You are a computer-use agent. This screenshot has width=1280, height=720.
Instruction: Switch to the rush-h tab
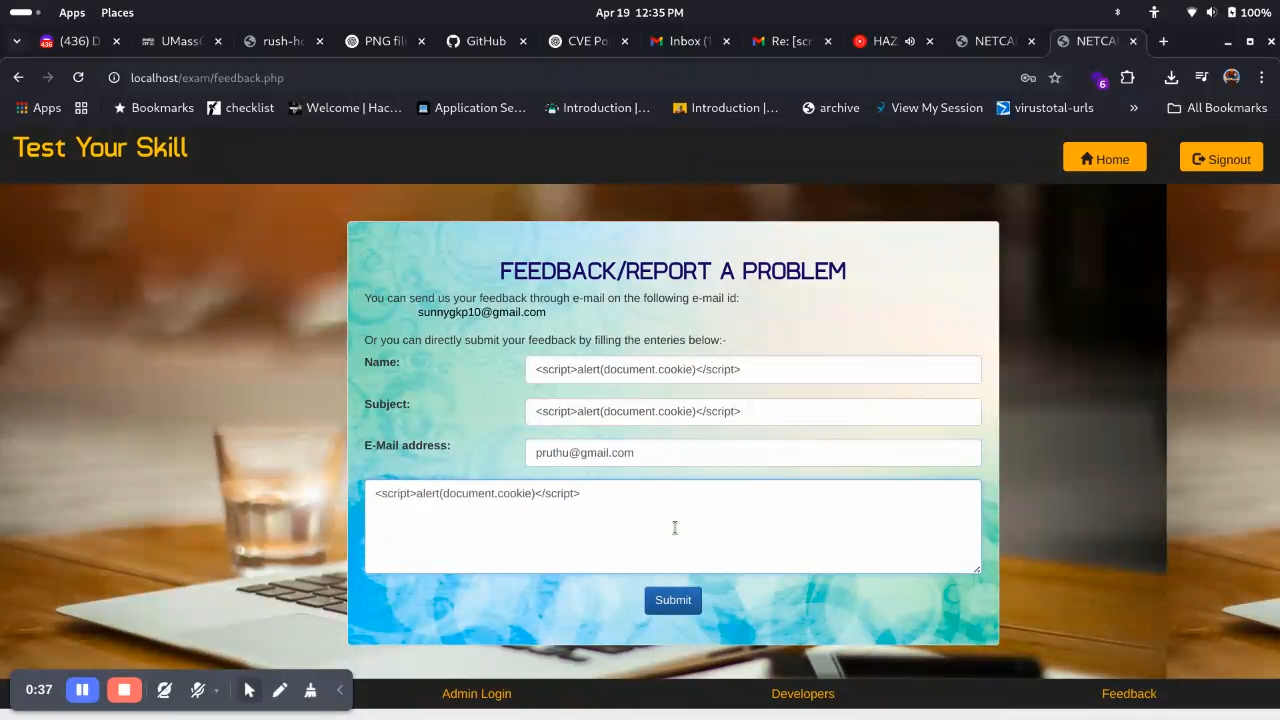tap(283, 41)
